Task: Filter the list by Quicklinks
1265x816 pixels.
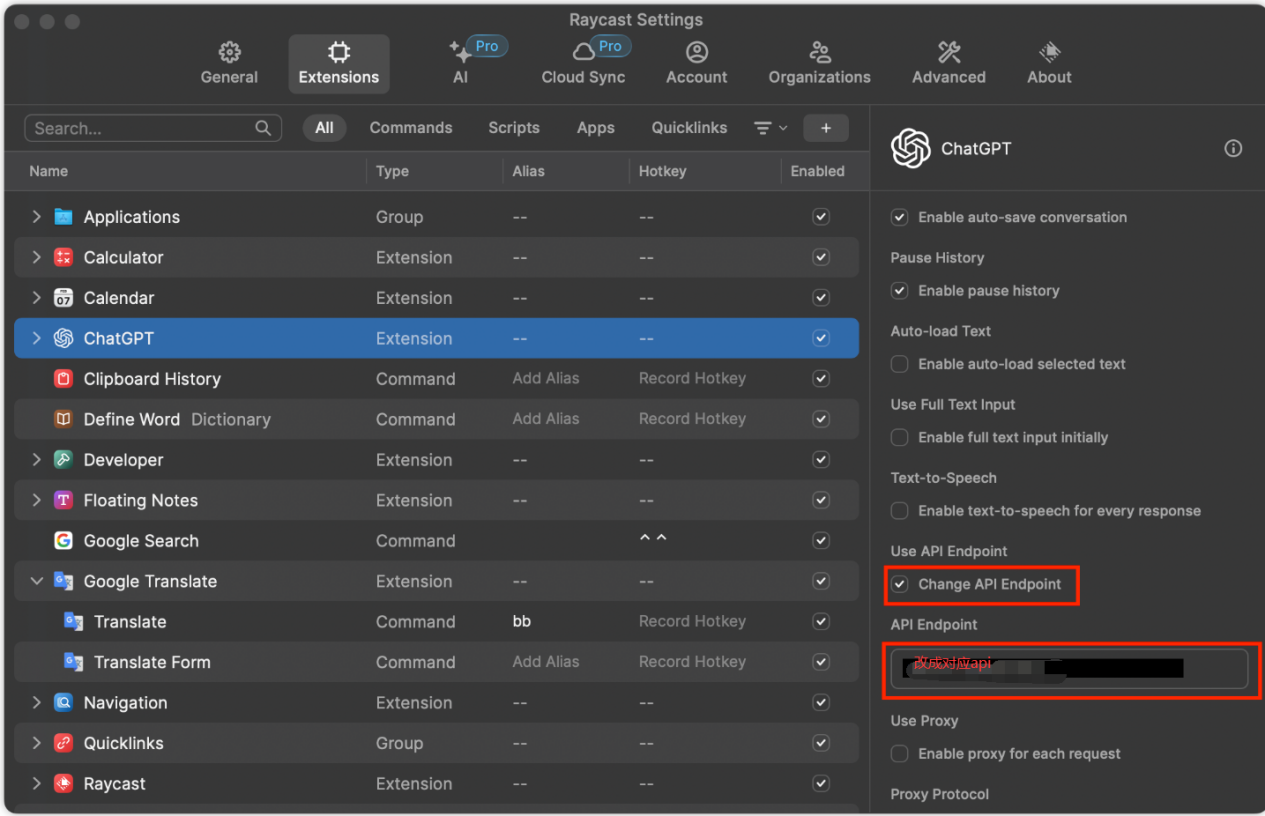Action: pyautogui.click(x=689, y=128)
